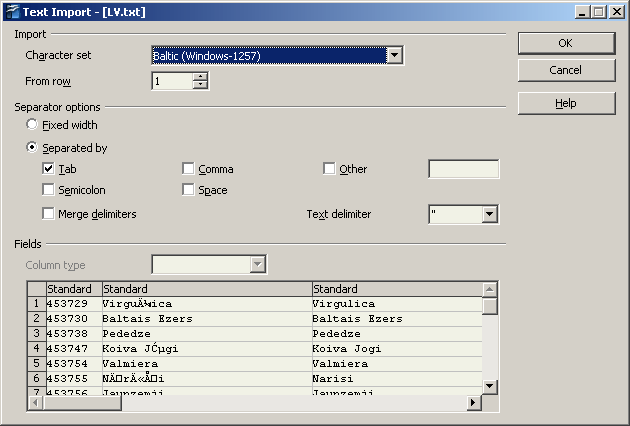
Task: Increase the From row value
Action: pyautogui.click(x=200, y=77)
